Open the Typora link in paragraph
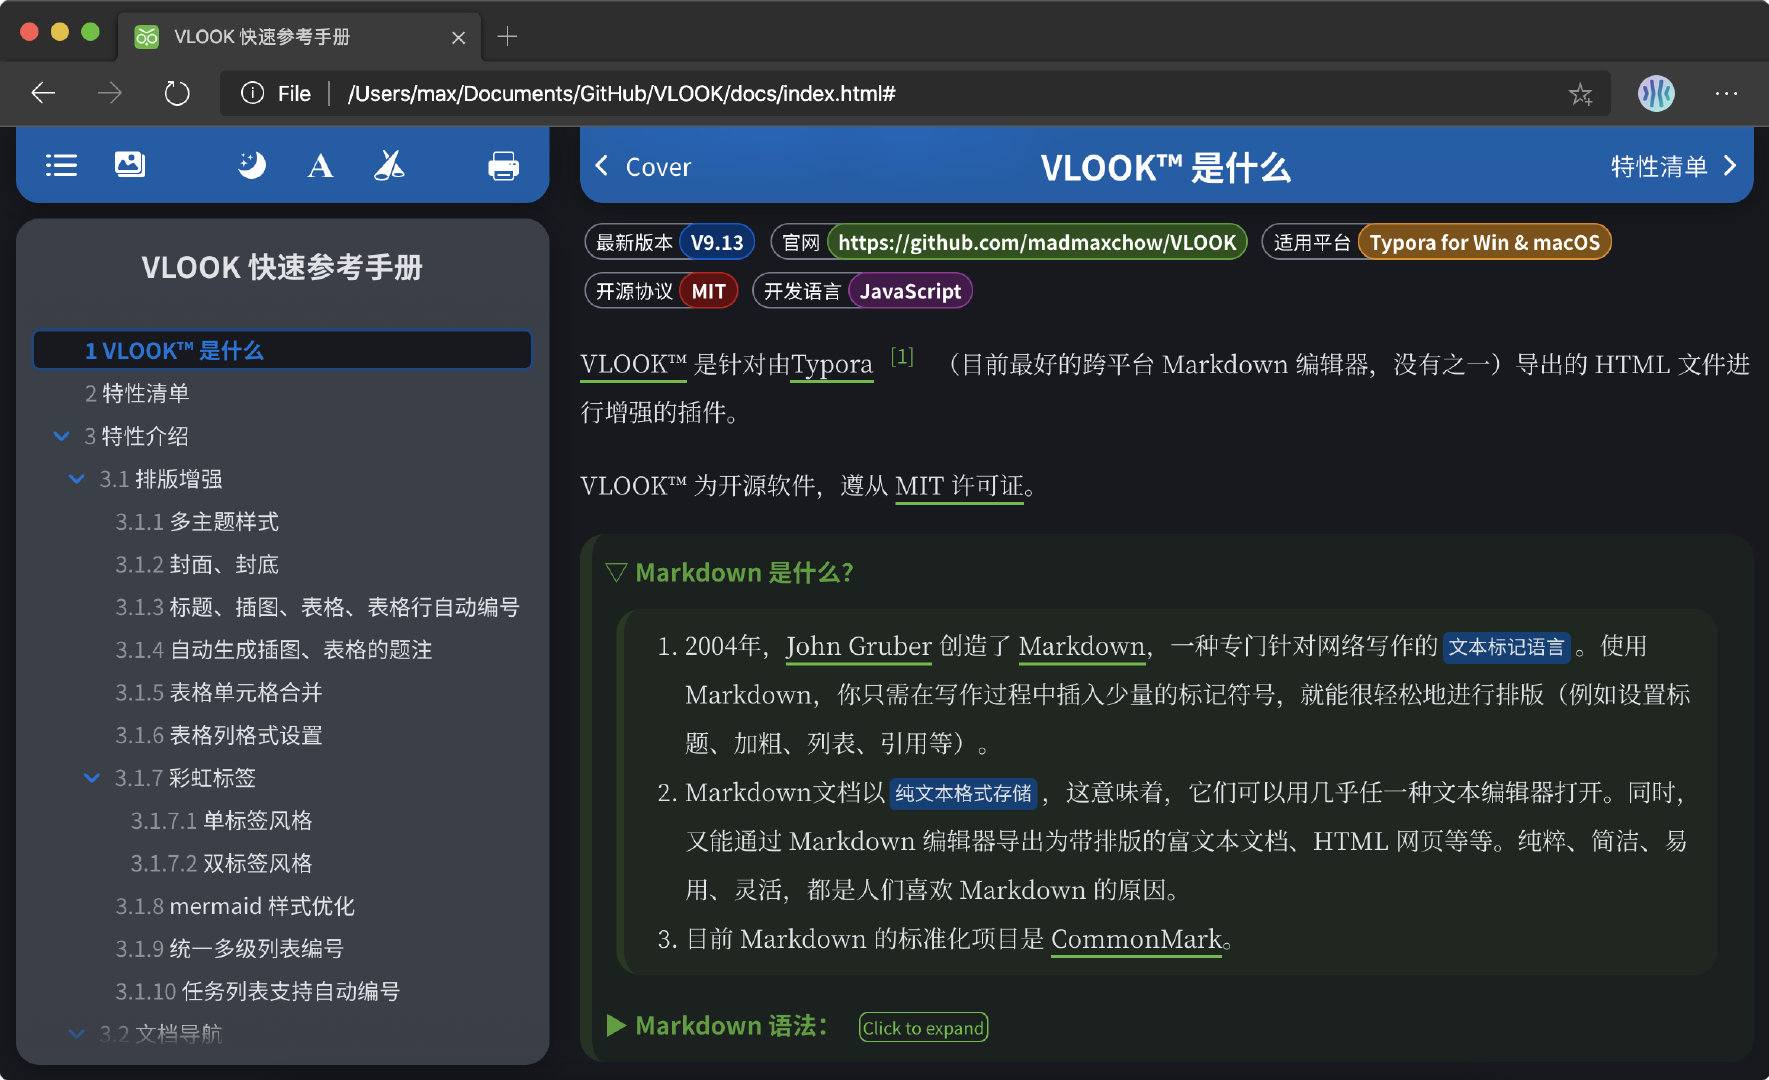This screenshot has width=1769, height=1080. (831, 364)
